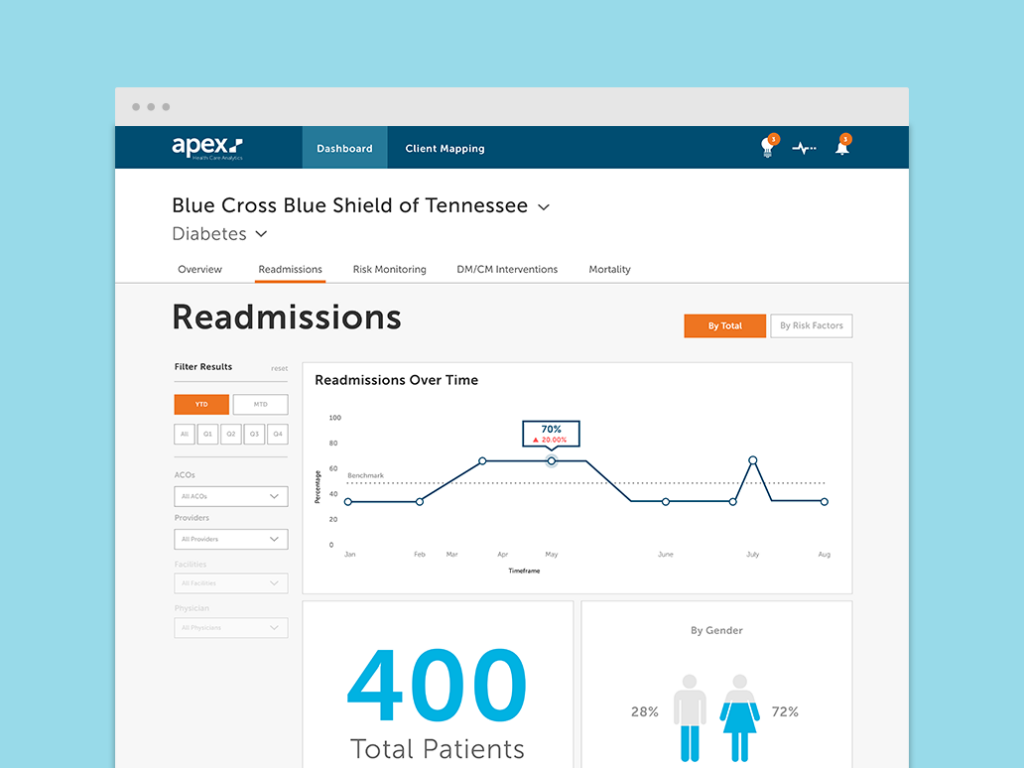Open the All ACOs dropdown
This screenshot has height=768, width=1024.
point(231,496)
